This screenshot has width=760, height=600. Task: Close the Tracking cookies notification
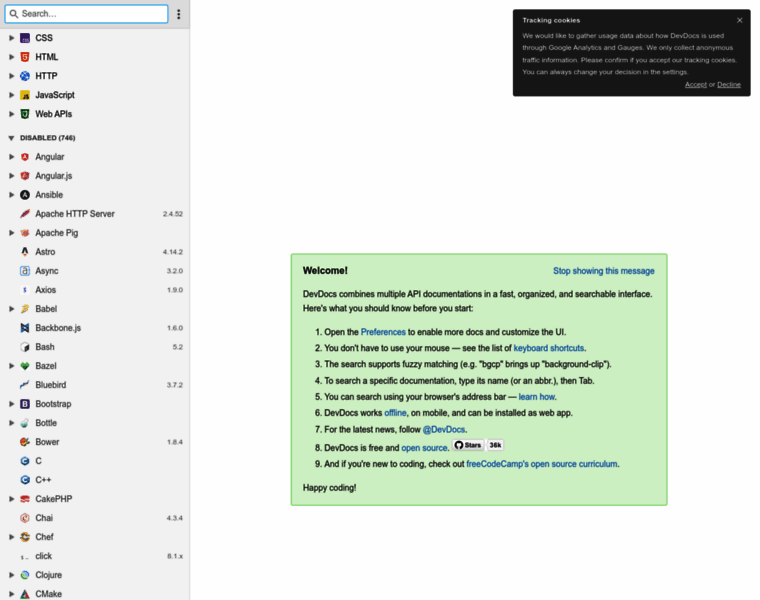(x=740, y=20)
